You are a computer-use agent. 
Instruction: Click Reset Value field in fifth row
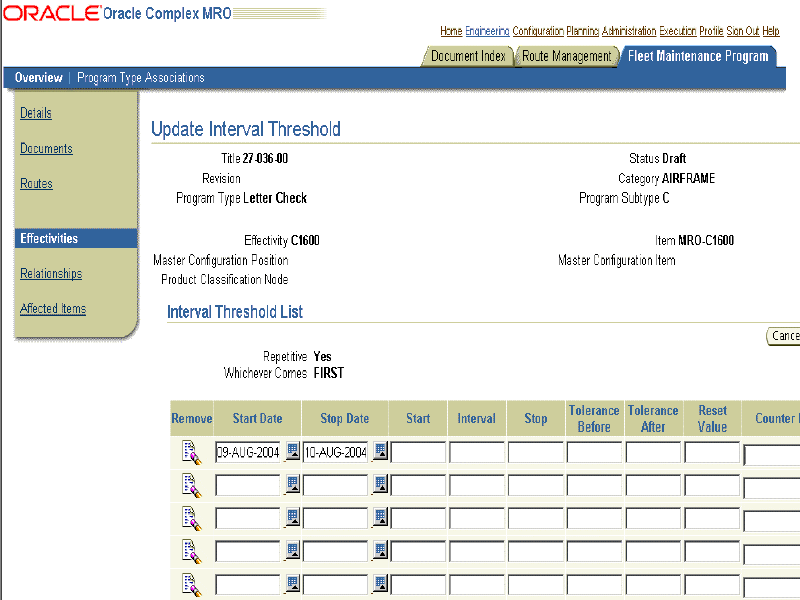pos(712,585)
